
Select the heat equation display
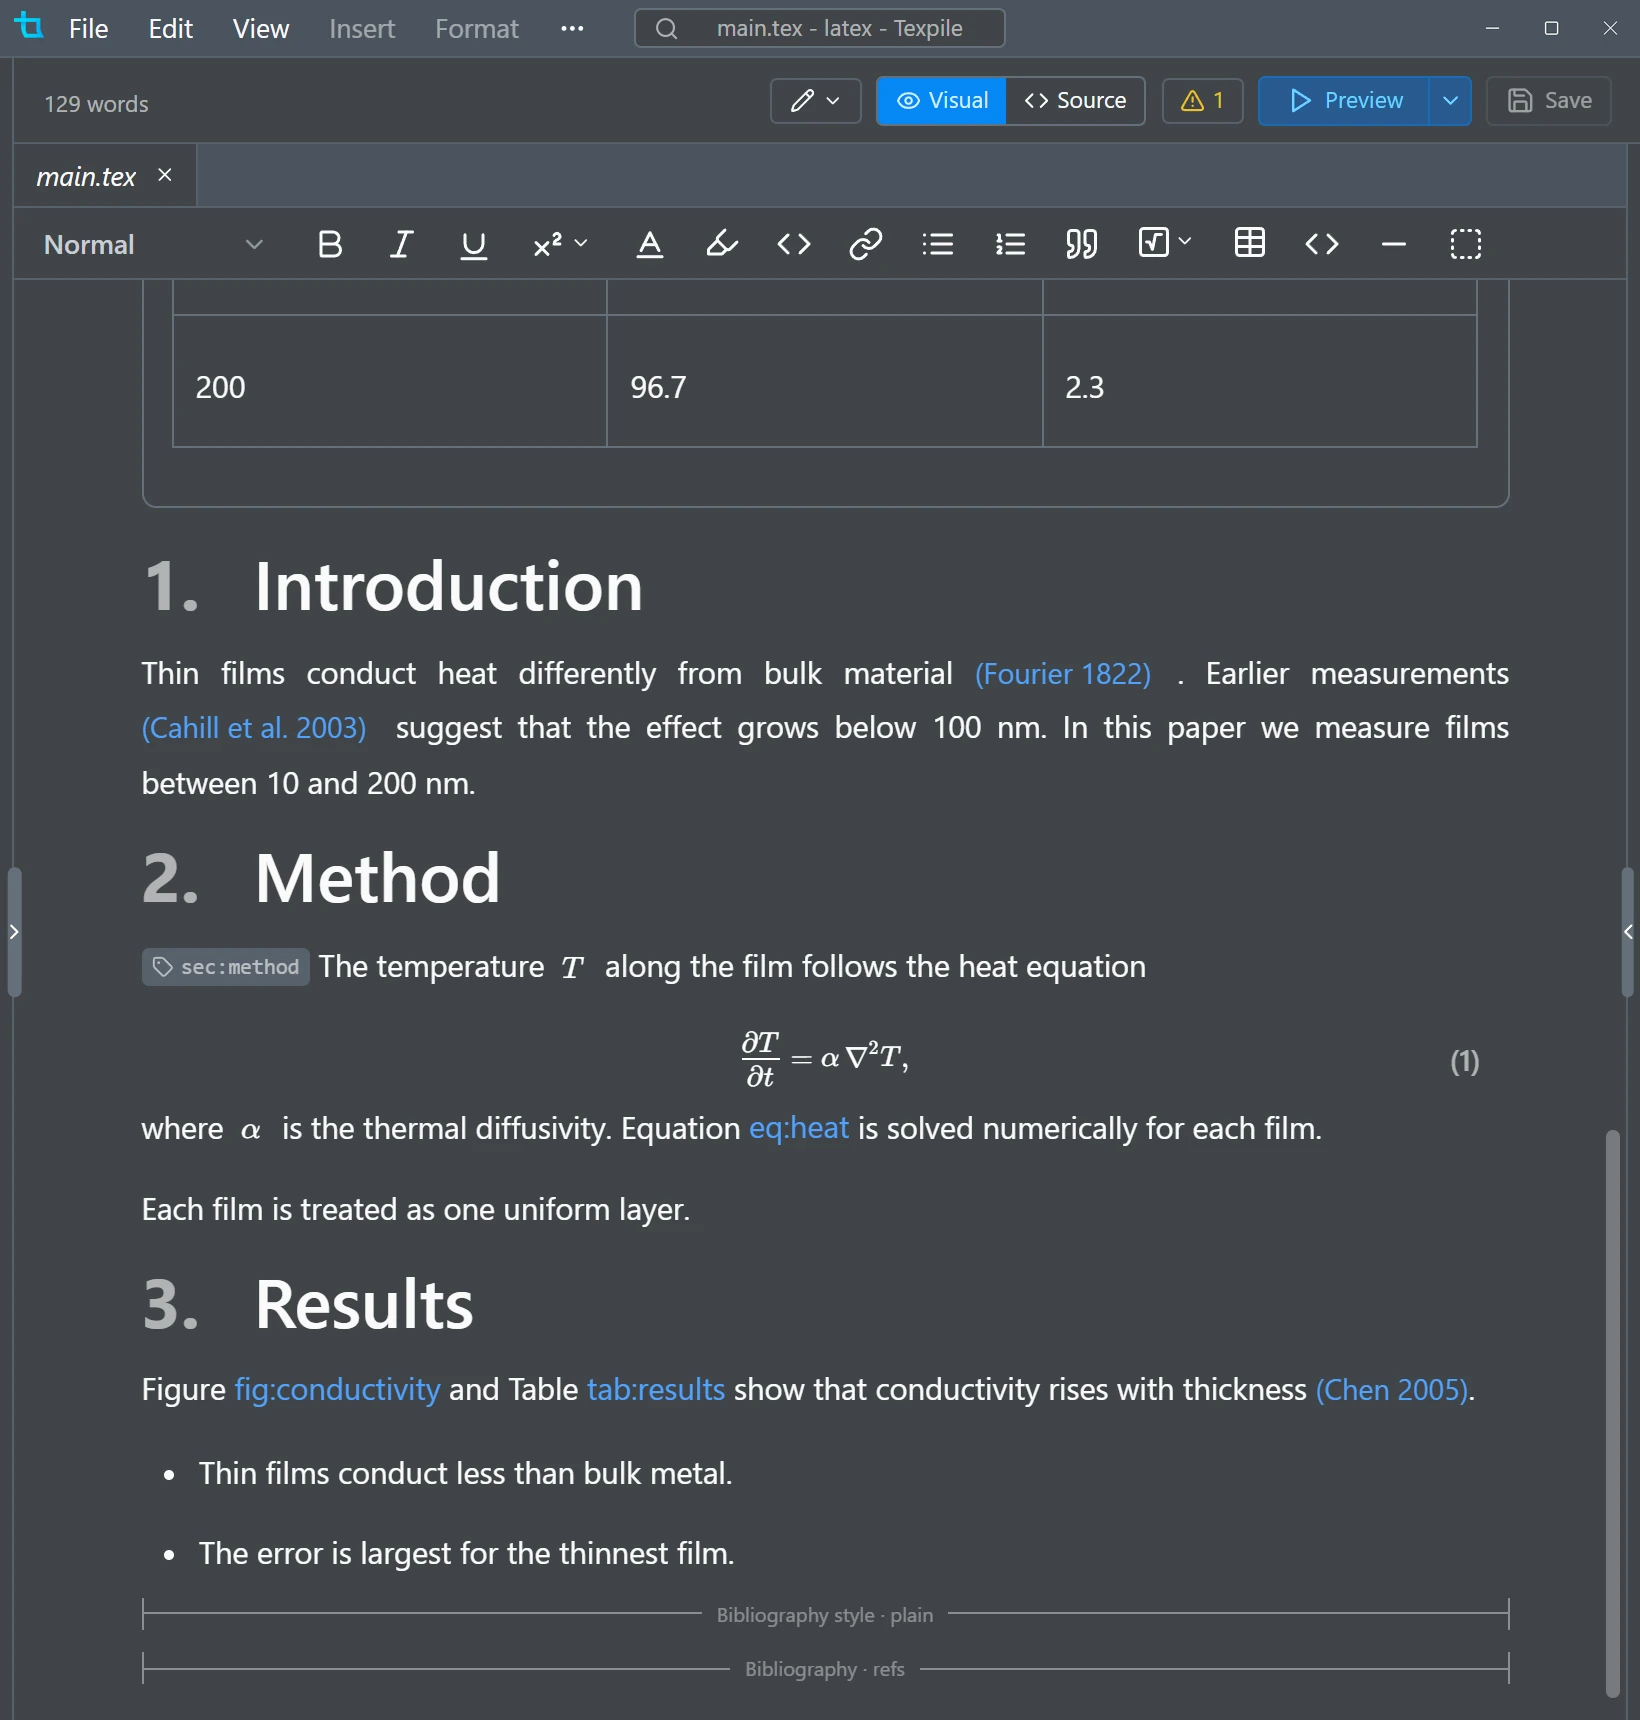(825, 1060)
